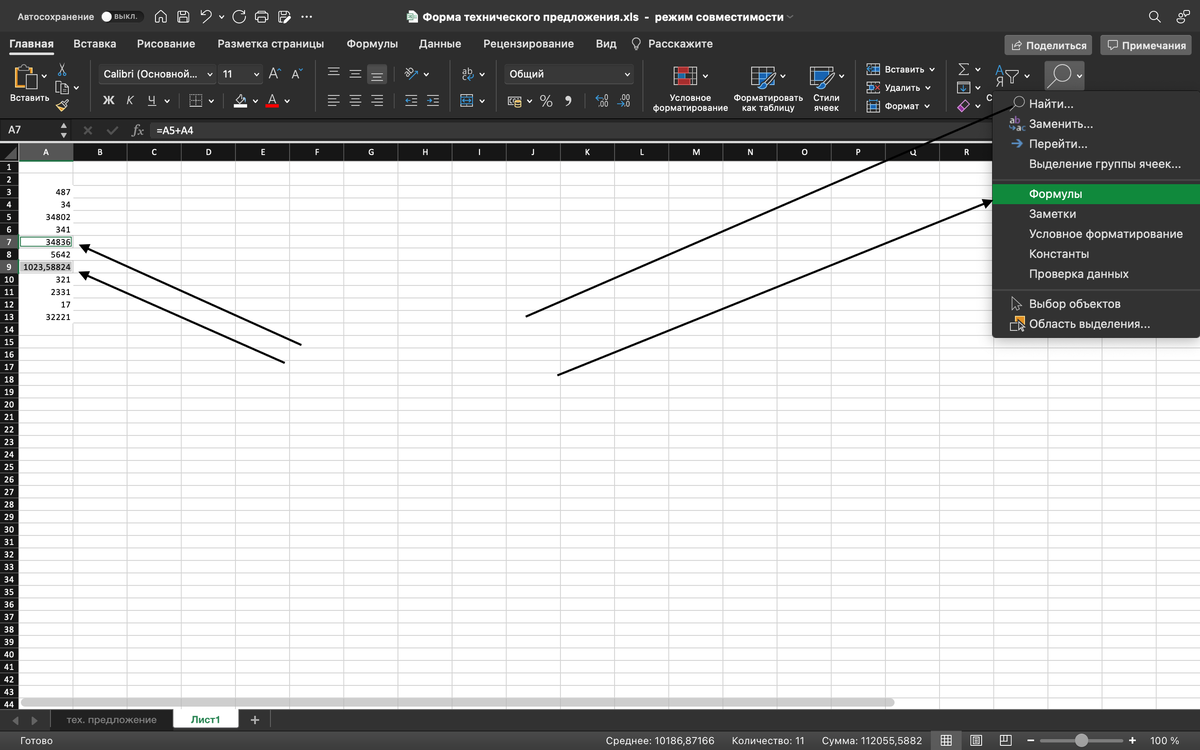Switch to Normal view in status bar
The height and width of the screenshot is (750, 1200).
tap(944, 741)
